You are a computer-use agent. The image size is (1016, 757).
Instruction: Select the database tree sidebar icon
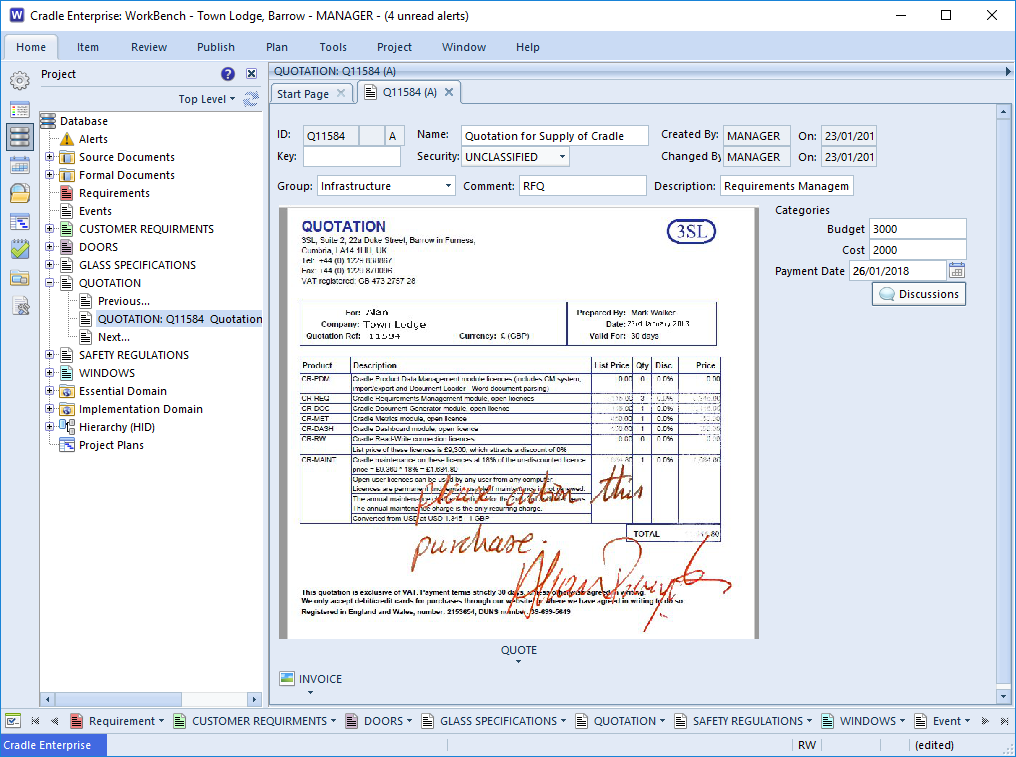click(19, 137)
